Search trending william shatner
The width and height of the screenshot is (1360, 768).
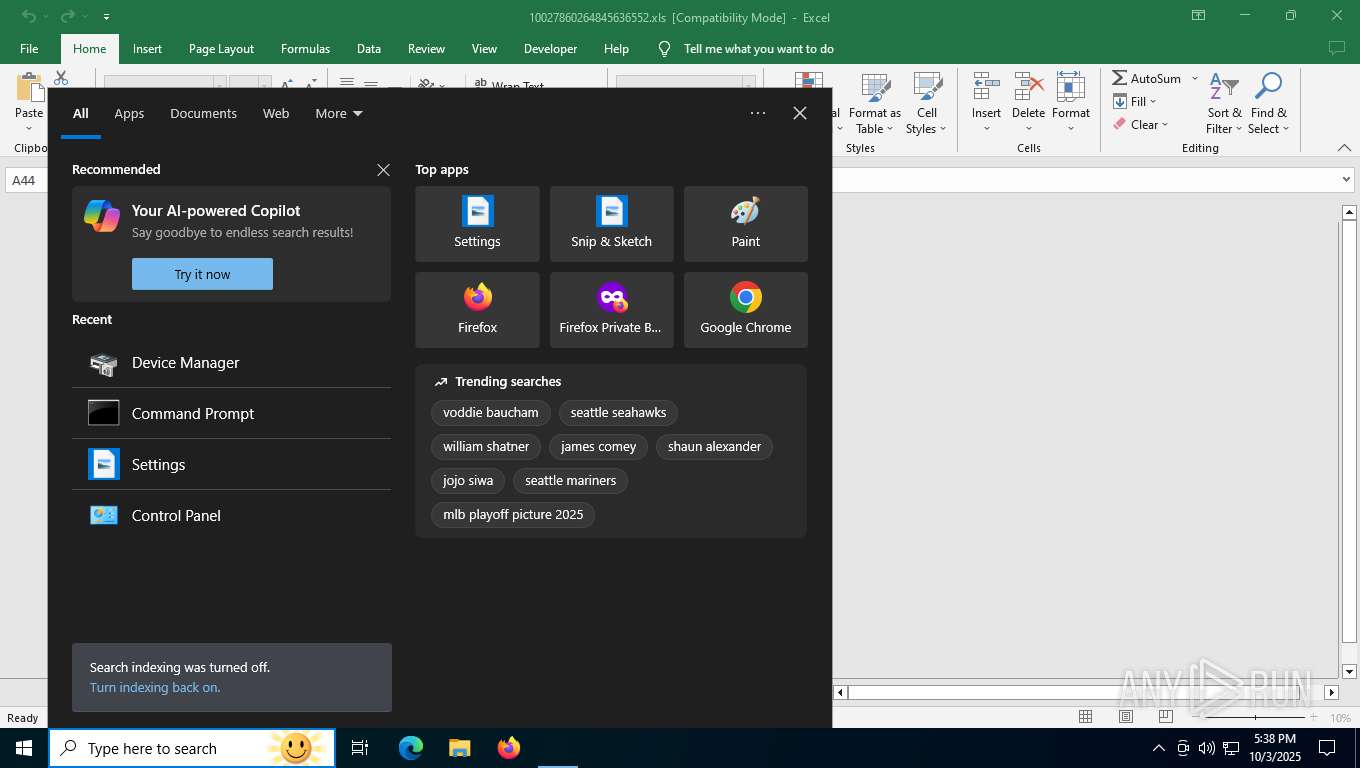[486, 446]
